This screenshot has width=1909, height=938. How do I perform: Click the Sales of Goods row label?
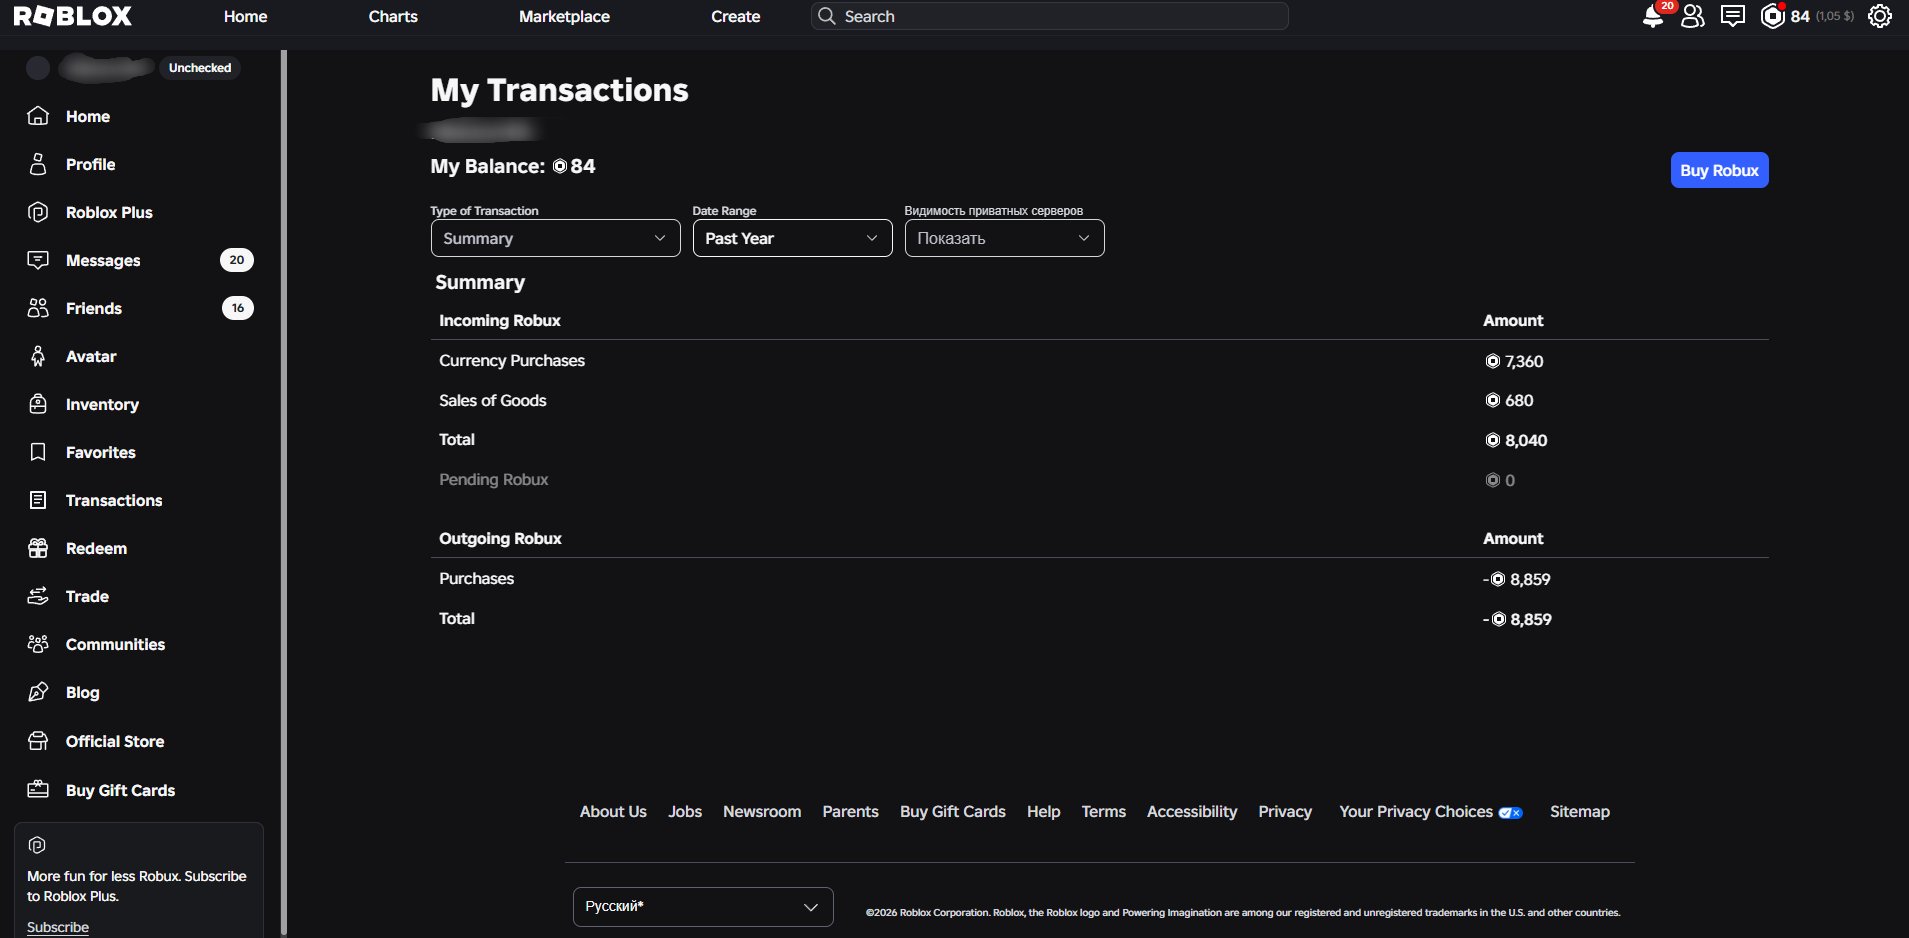493,401
